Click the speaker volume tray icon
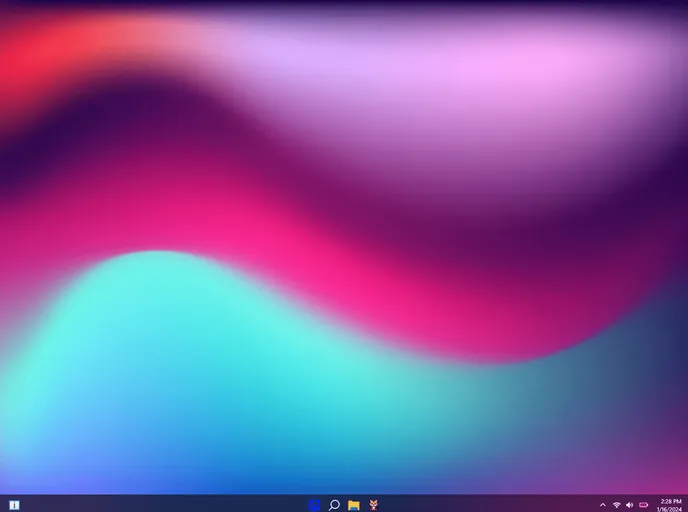This screenshot has width=688, height=512. pos(629,505)
